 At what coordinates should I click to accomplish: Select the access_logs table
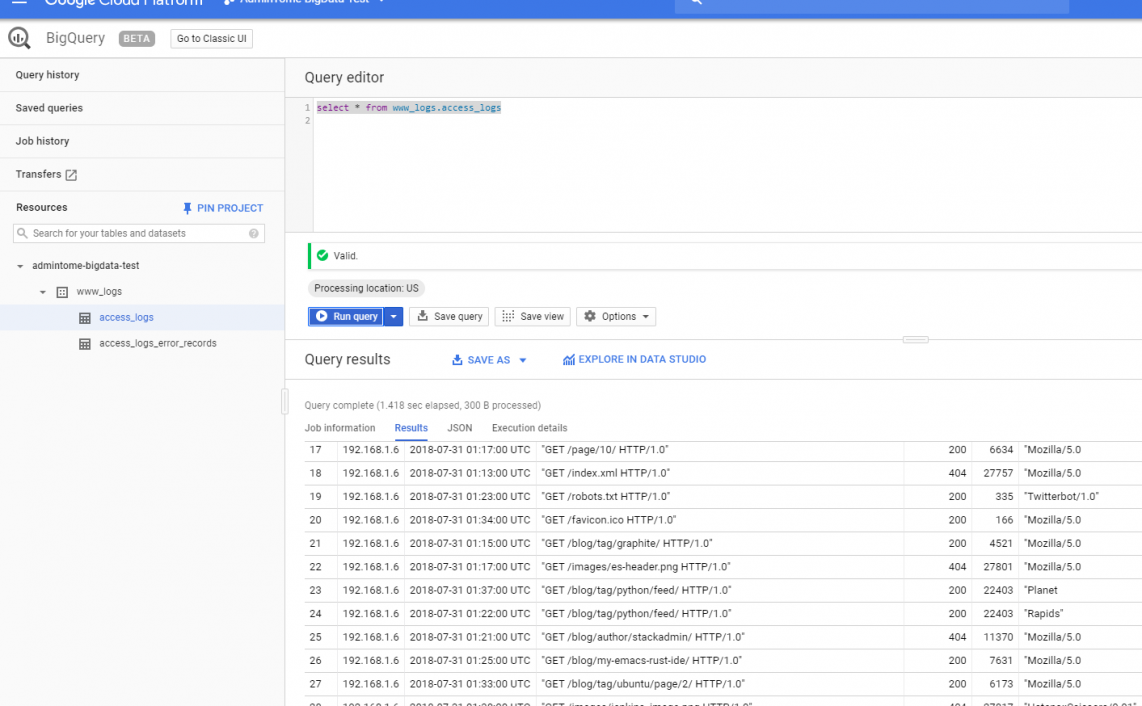tap(126, 317)
